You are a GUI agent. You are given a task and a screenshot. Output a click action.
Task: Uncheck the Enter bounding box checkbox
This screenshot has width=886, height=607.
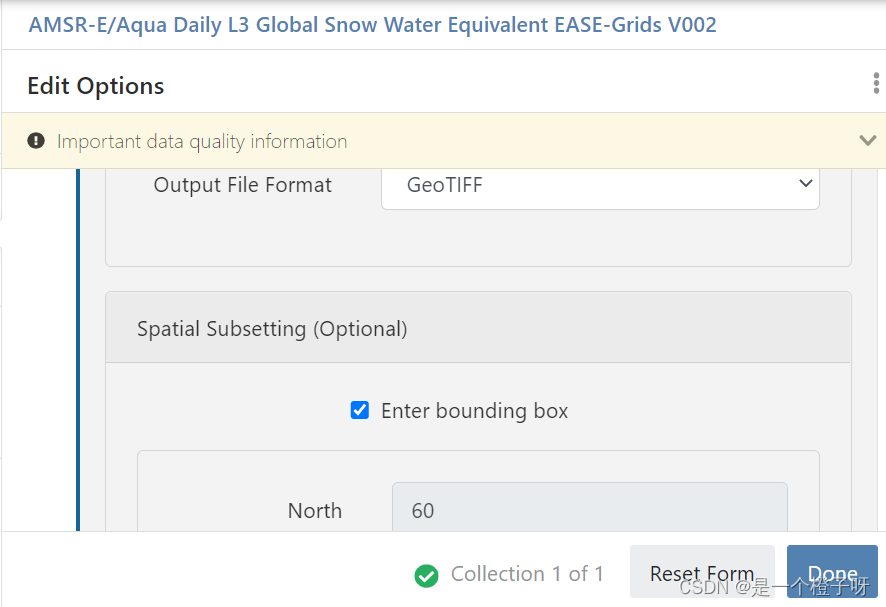tap(359, 410)
